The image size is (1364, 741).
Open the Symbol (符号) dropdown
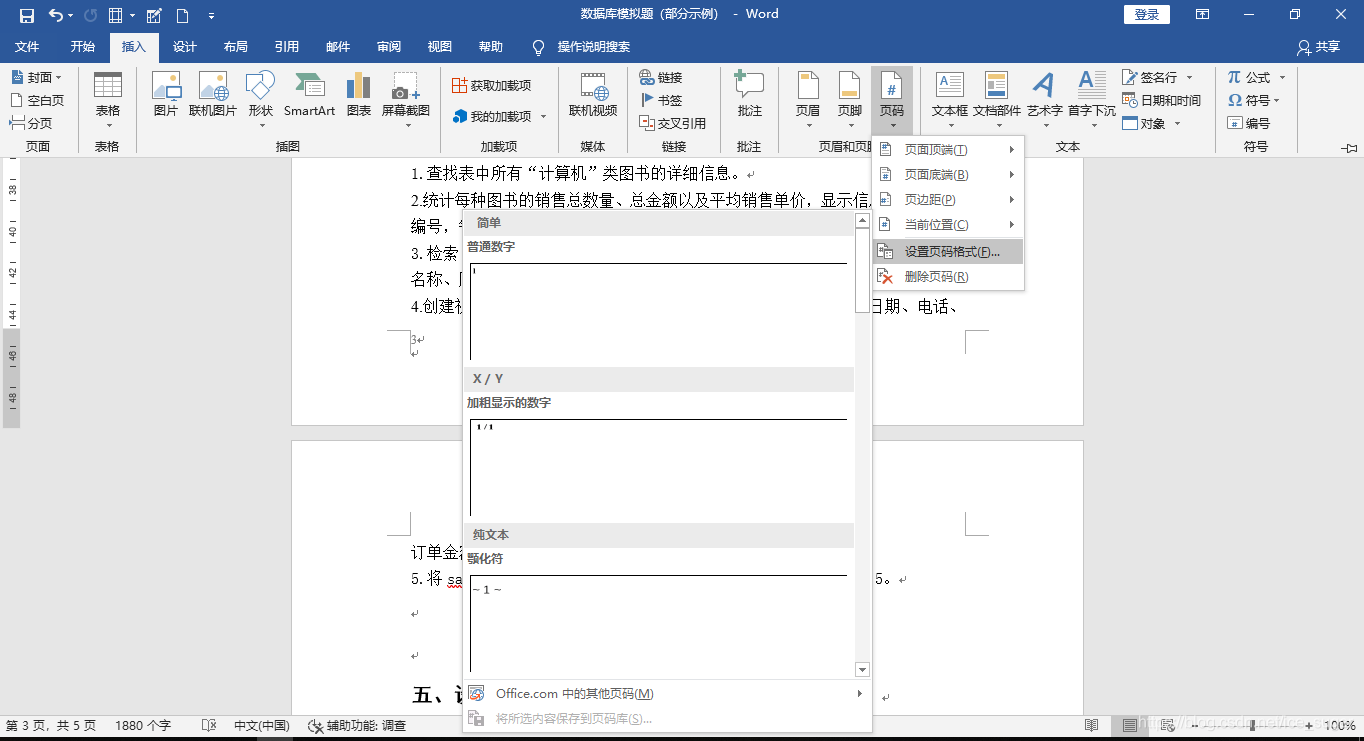coord(1277,100)
